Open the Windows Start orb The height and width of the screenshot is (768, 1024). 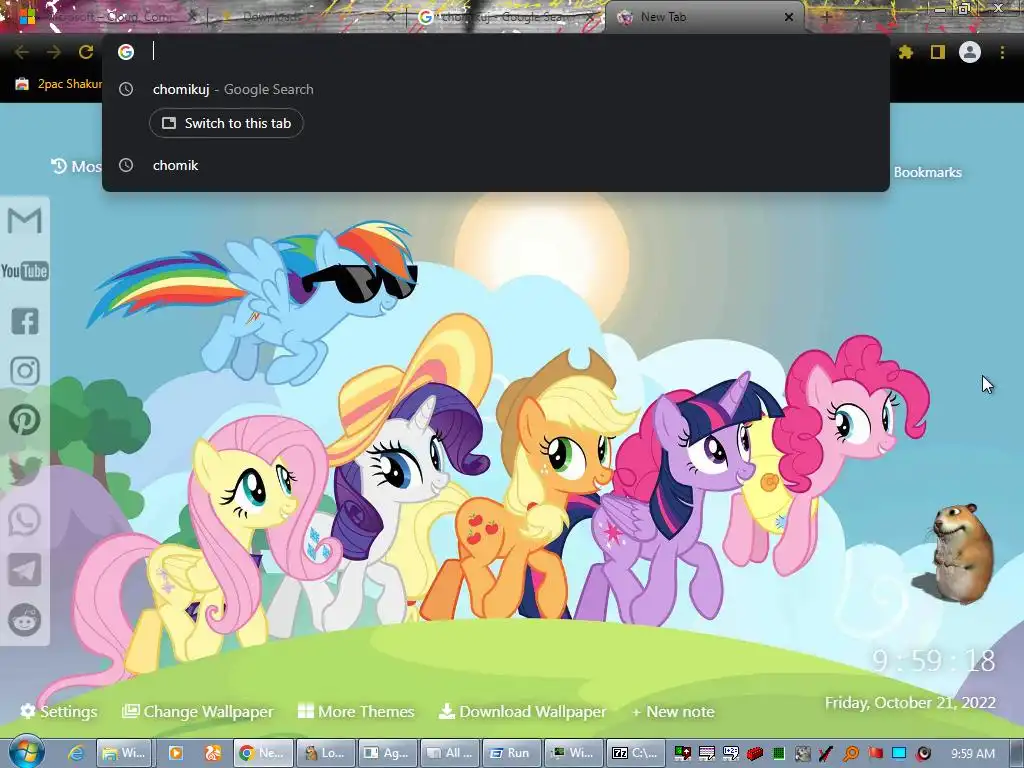26,753
